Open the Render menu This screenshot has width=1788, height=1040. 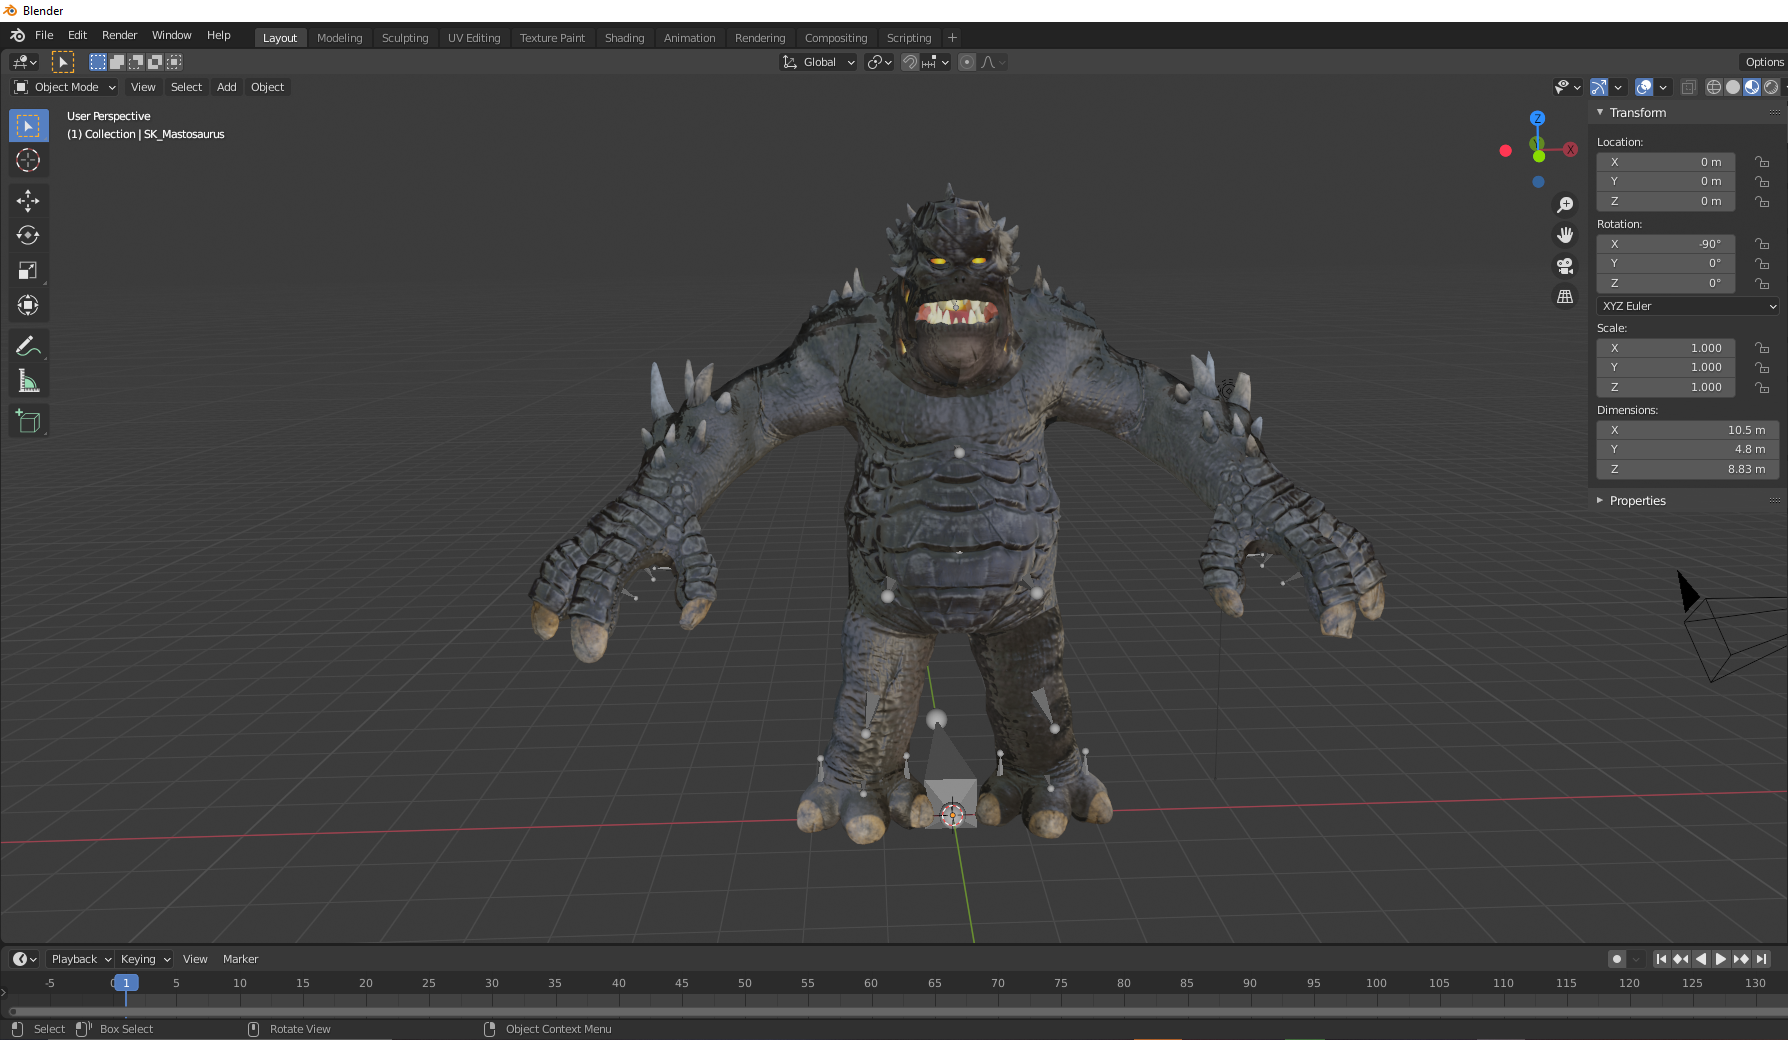(x=119, y=35)
